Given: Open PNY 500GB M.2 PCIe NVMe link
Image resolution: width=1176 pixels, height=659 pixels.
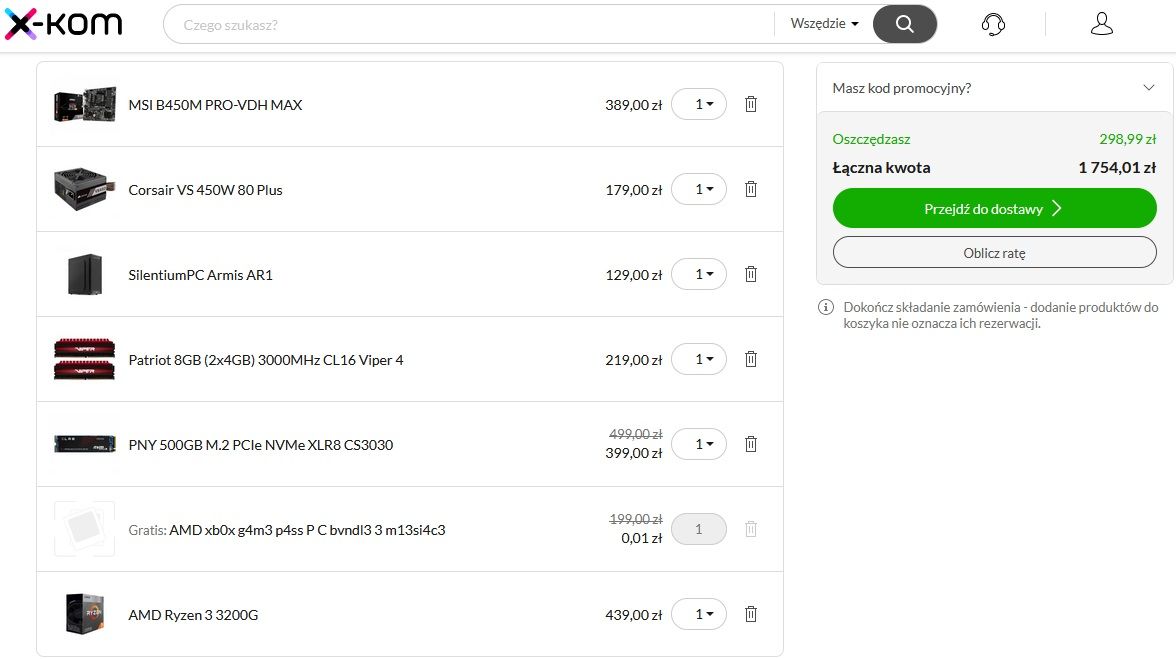Looking at the screenshot, I should (260, 445).
